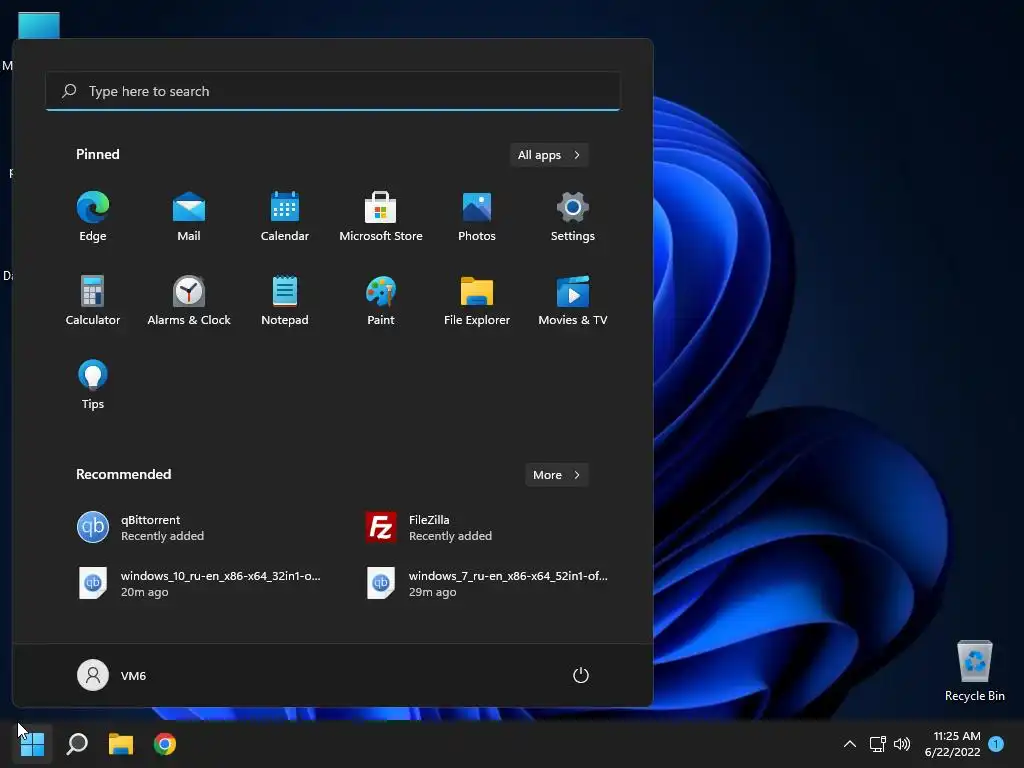Open taskbar Search magnifier
This screenshot has width=1024, height=768.
77,744
